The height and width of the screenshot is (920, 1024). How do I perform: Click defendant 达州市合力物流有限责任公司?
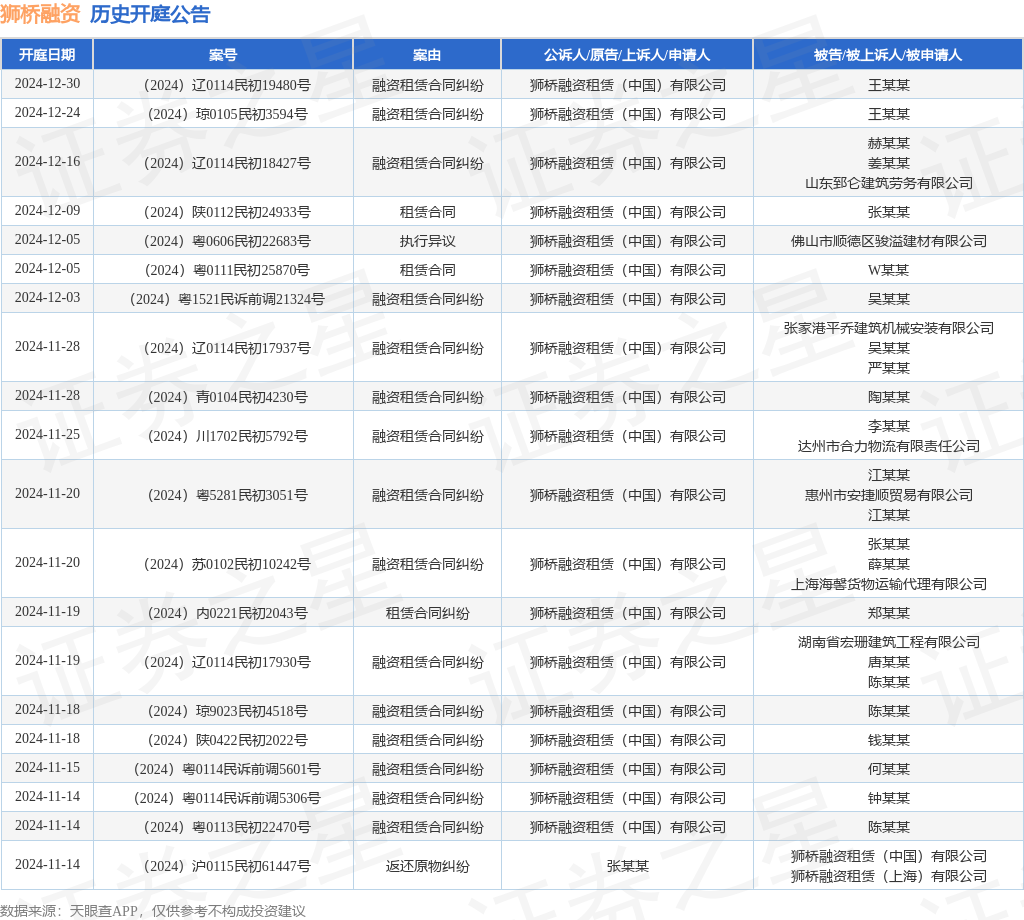point(889,446)
